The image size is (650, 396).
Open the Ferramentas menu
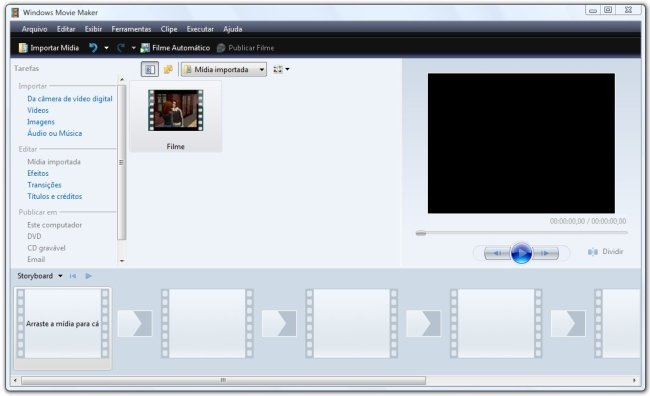tap(131, 29)
